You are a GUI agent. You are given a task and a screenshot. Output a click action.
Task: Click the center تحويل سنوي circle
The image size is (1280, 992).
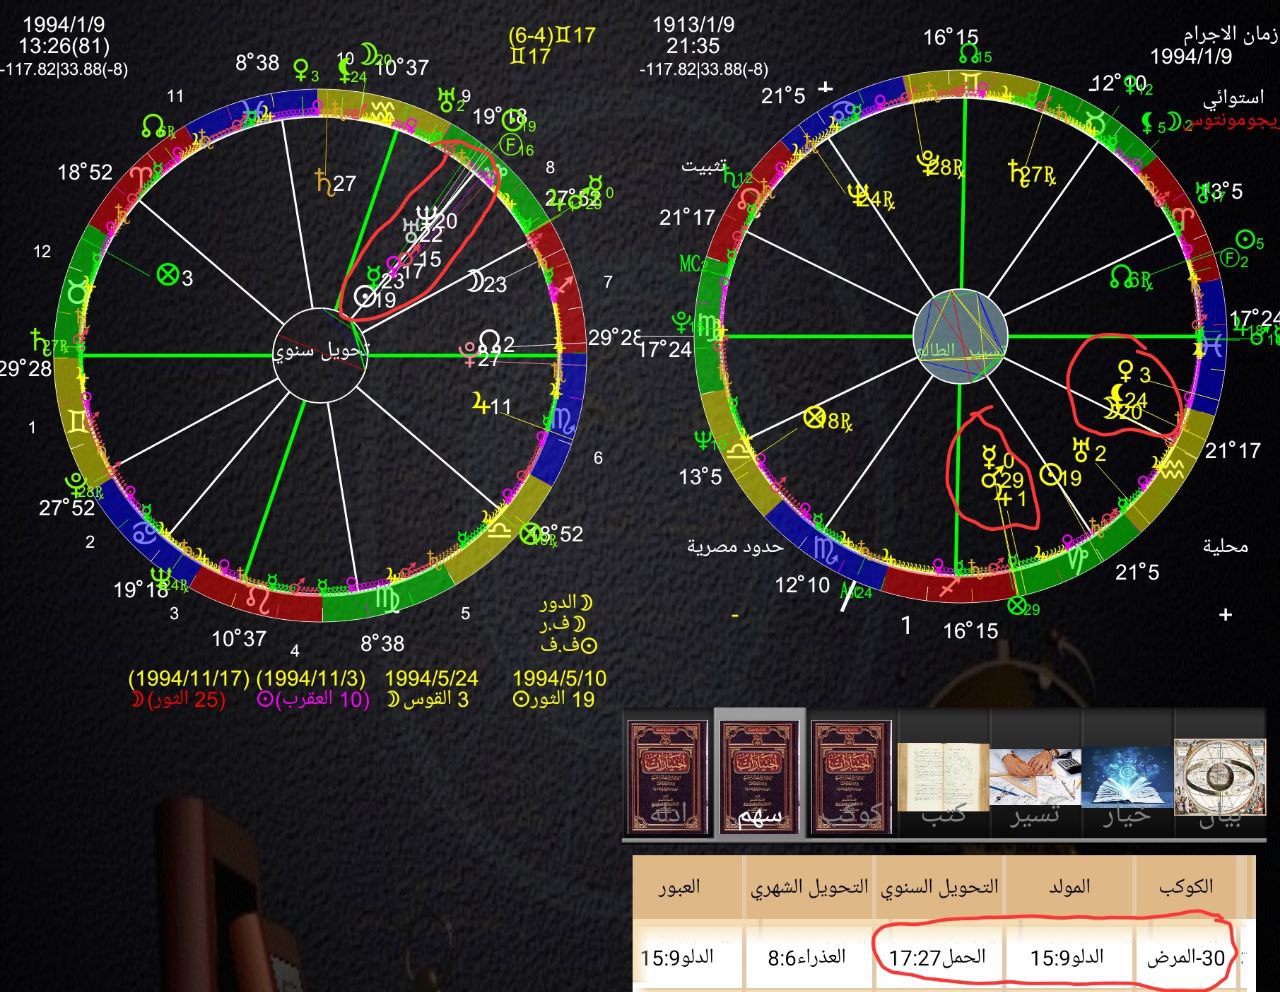[320, 352]
